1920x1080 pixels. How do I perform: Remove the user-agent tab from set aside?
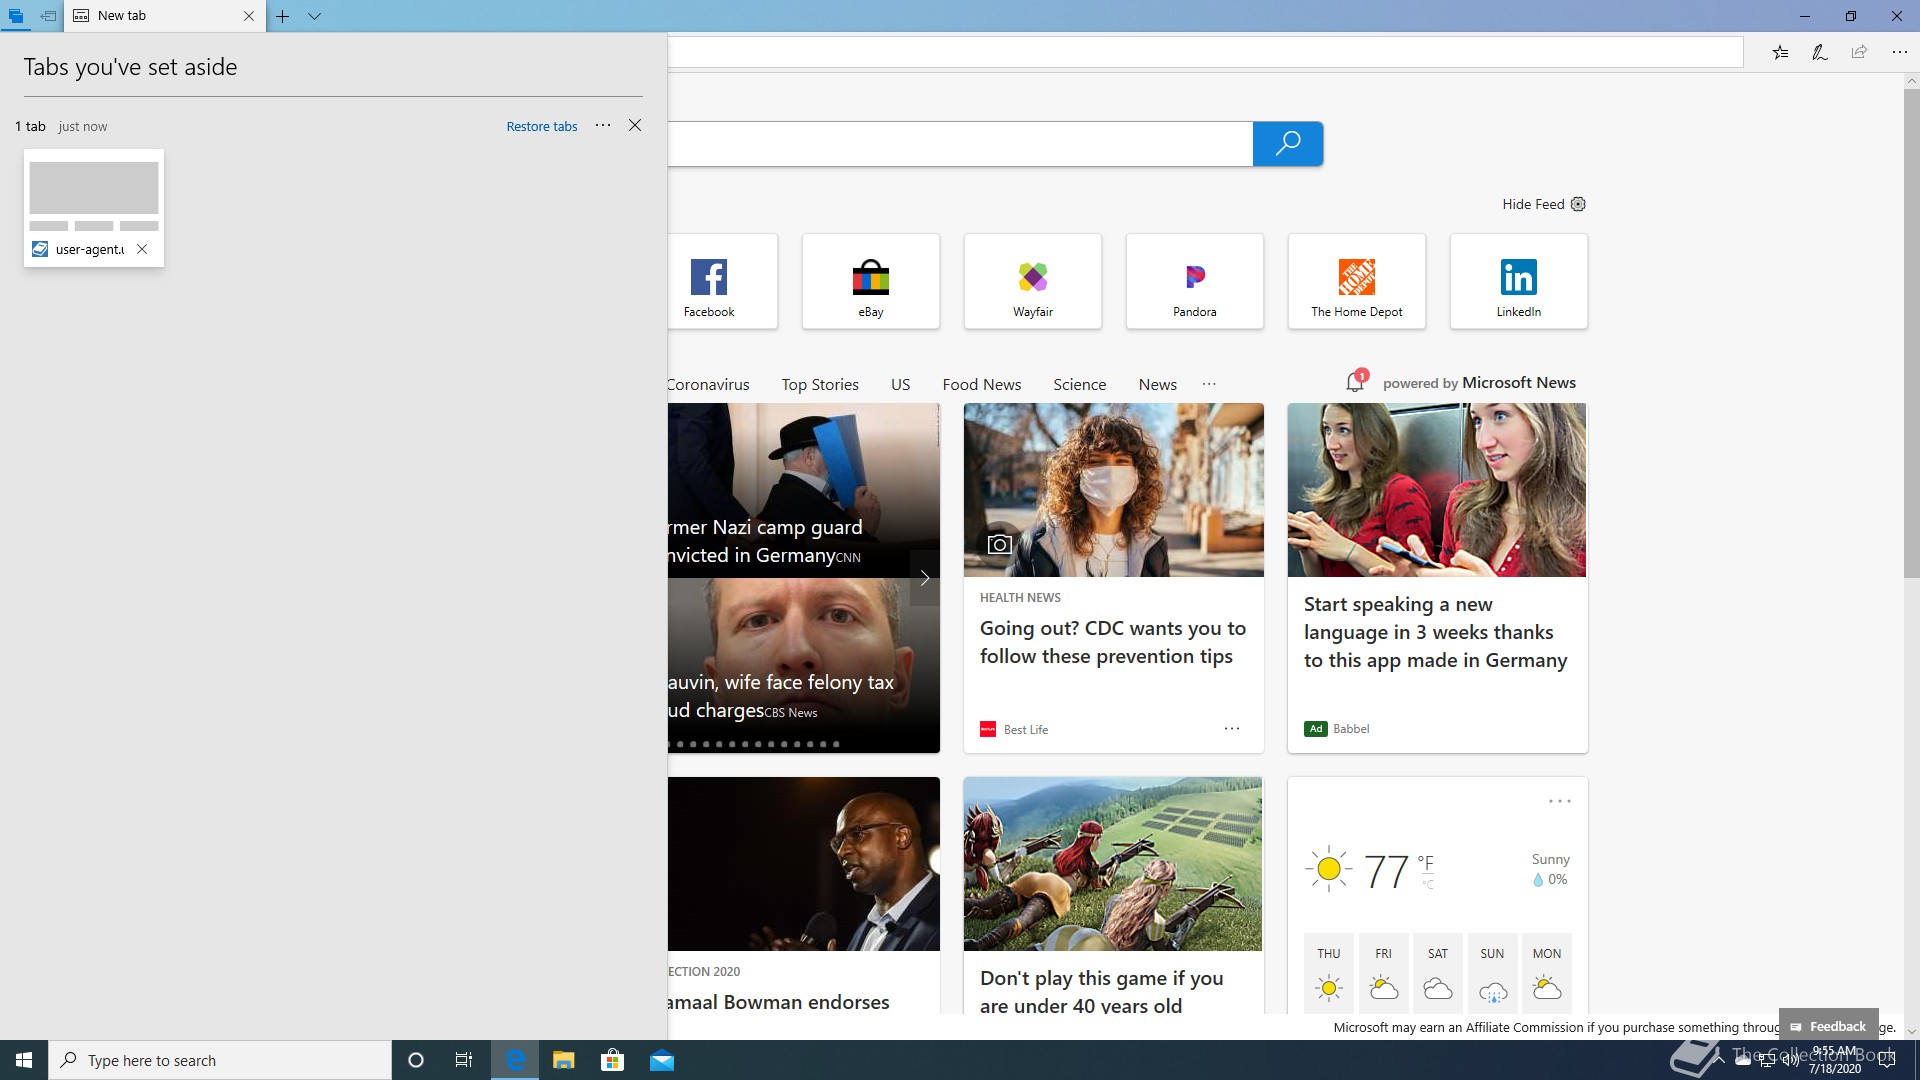point(142,249)
